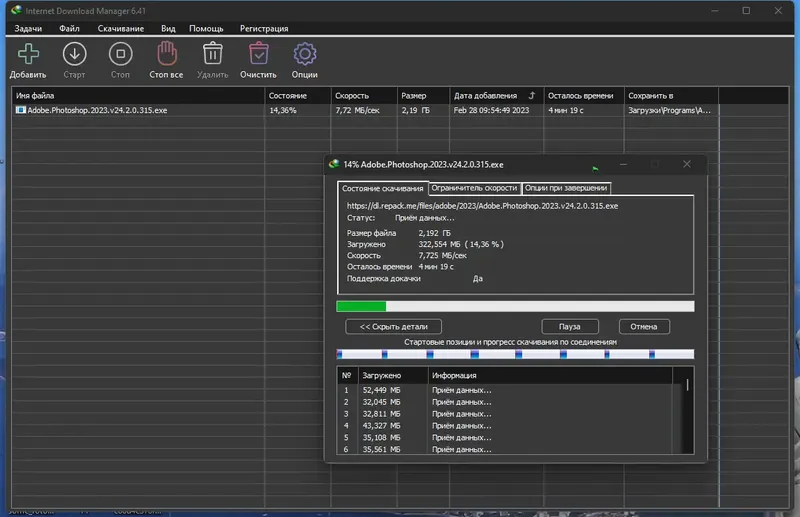Click the IDM icon in dialog title bar

[334, 164]
